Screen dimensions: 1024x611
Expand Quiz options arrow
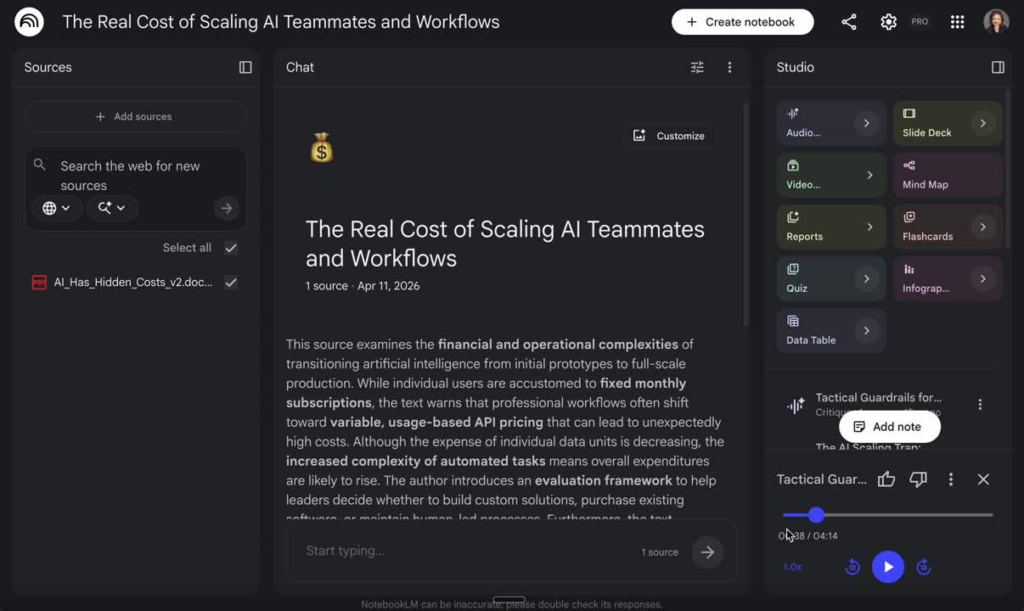[x=866, y=279]
